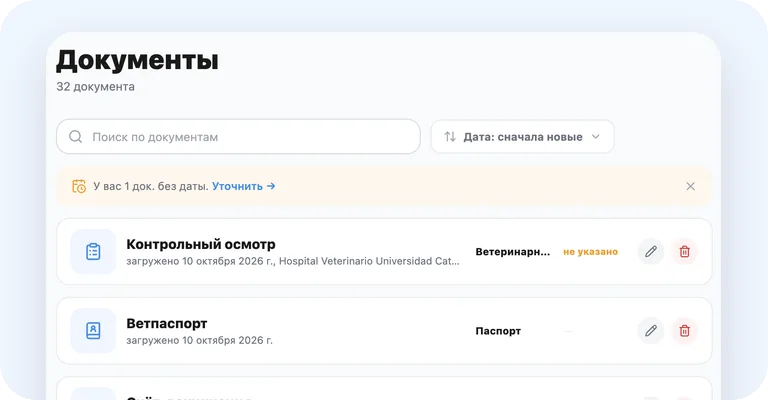The height and width of the screenshot is (400, 768).
Task: Click the calendar-clock warning icon
Action: point(79,186)
